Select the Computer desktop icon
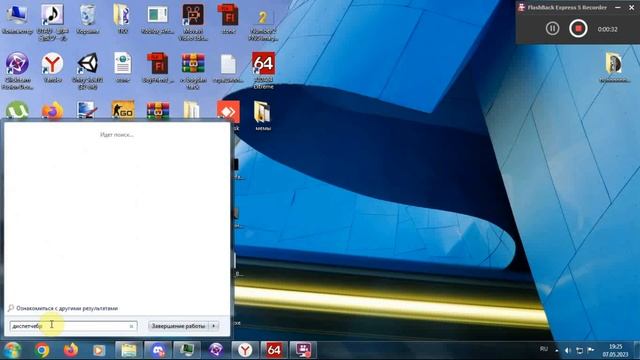The height and width of the screenshot is (360, 640). tap(17, 19)
